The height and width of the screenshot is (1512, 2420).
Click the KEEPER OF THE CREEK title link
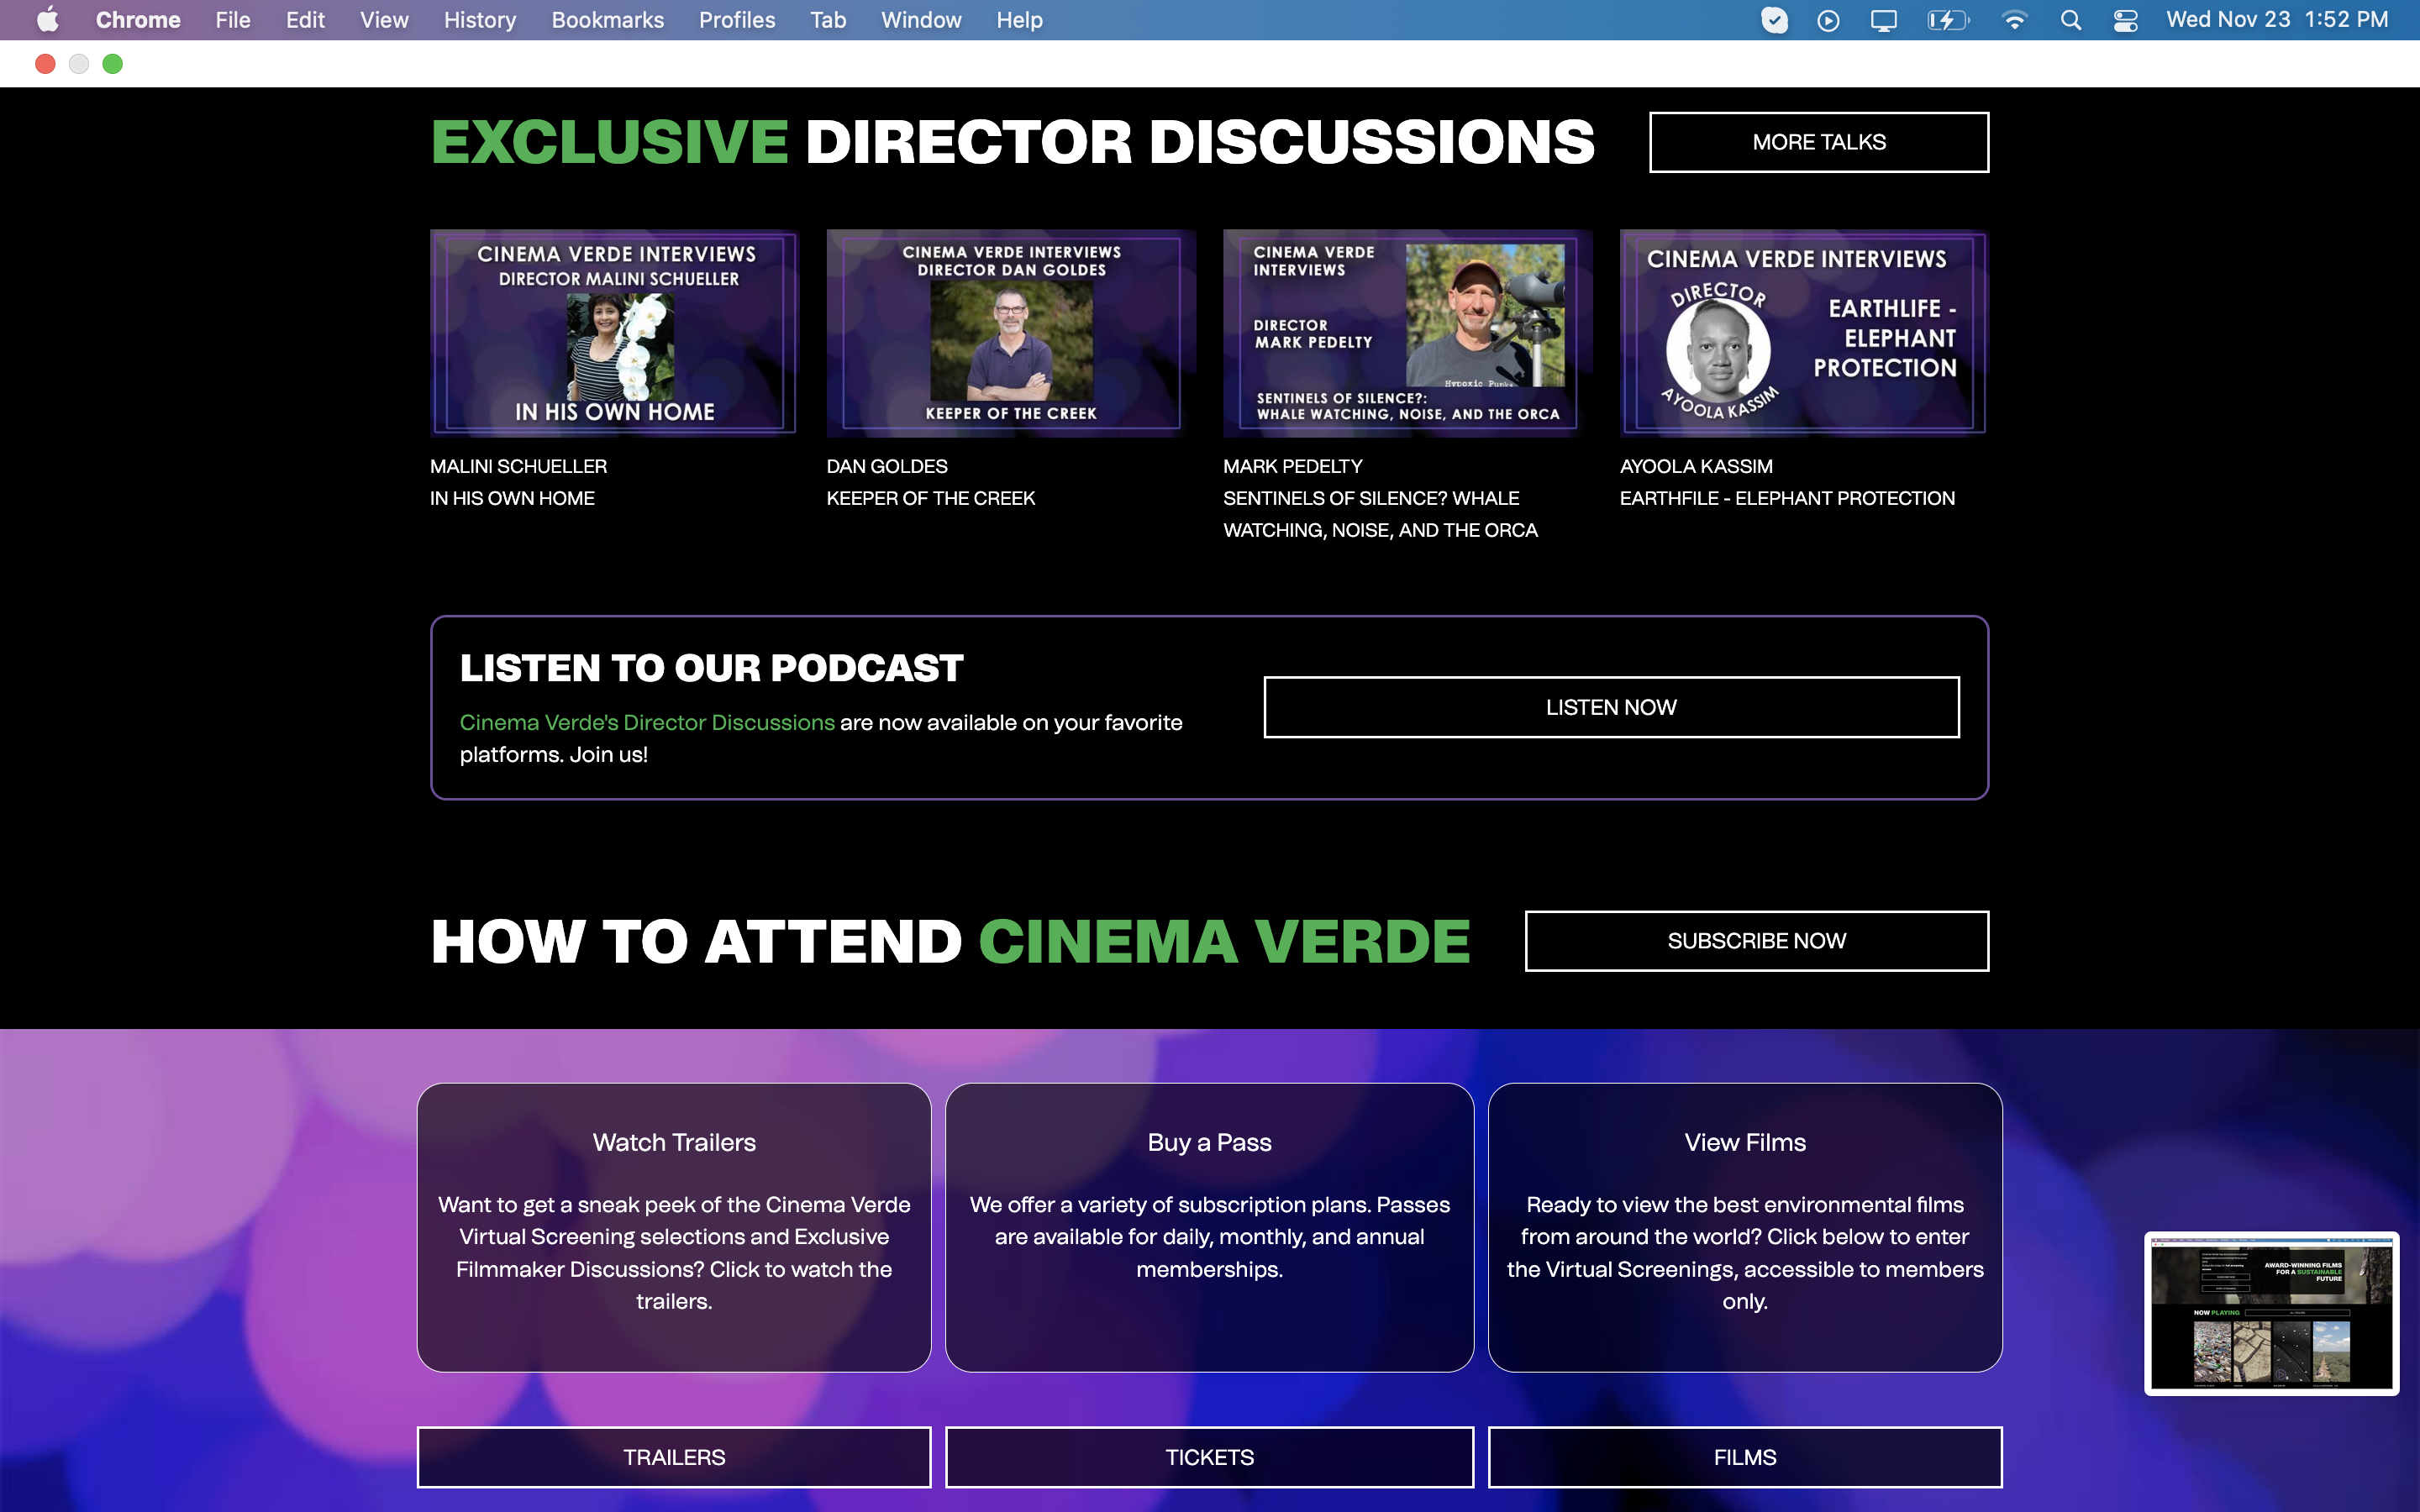pos(931,498)
